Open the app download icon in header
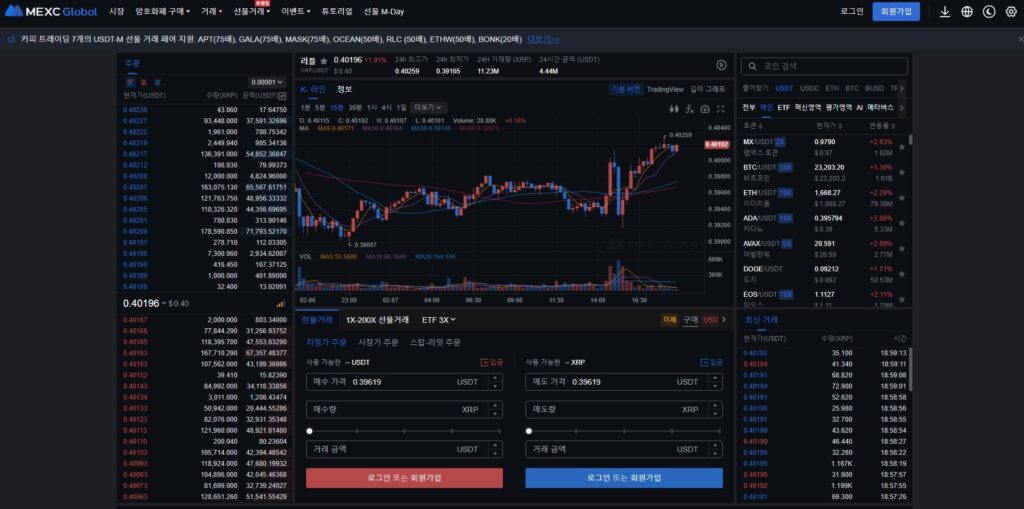 (944, 12)
